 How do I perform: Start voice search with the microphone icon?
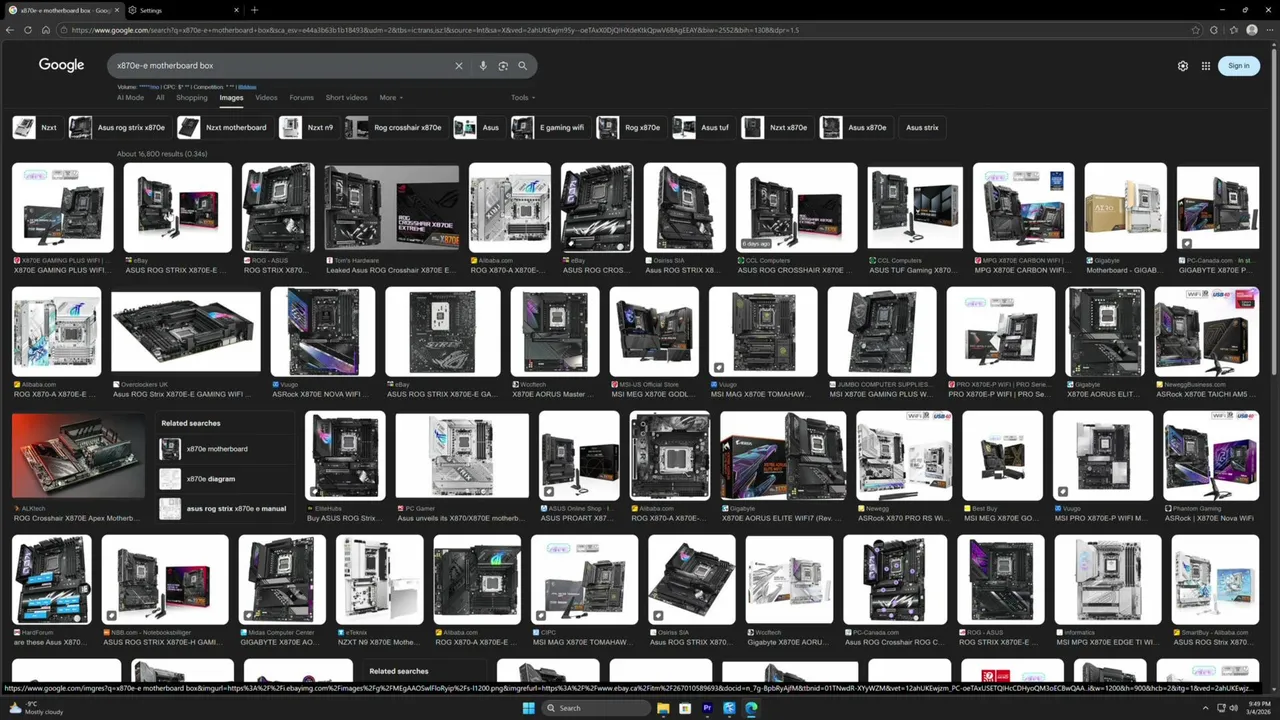[x=483, y=66]
